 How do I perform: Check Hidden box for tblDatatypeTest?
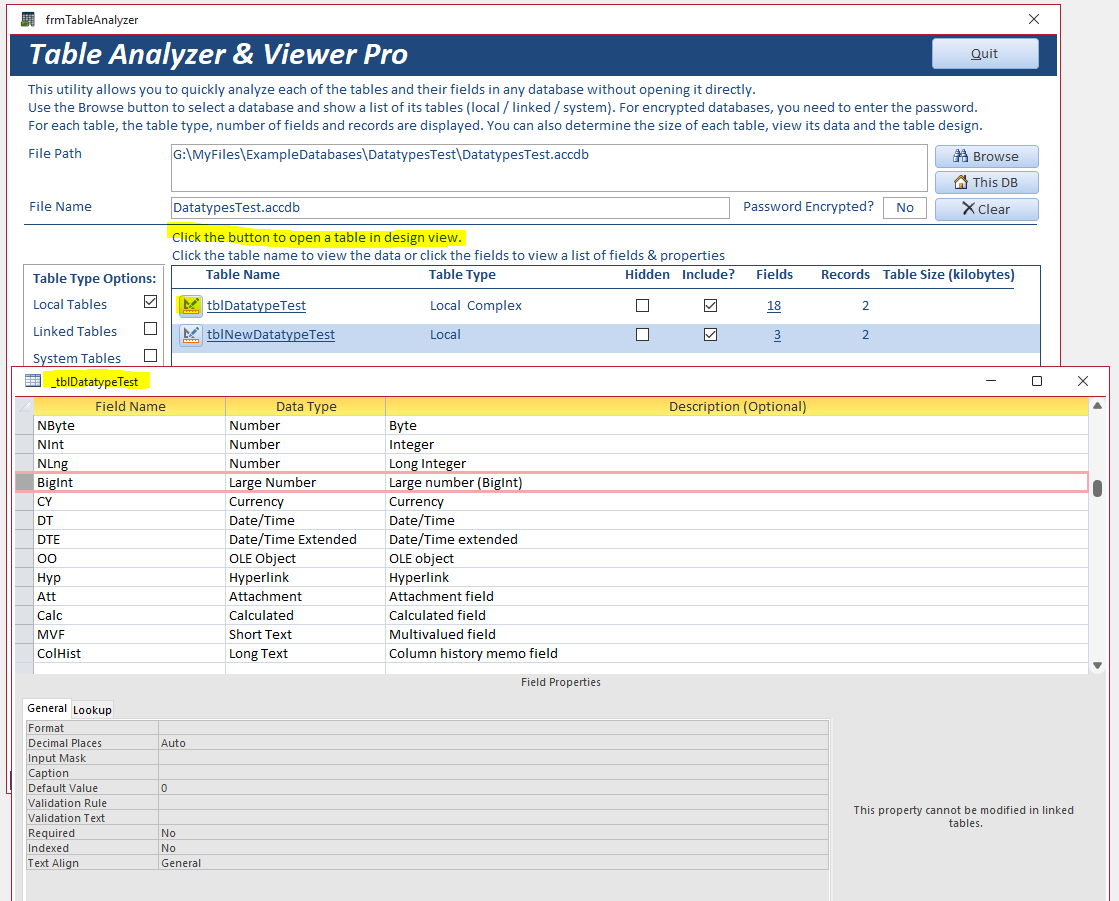[x=642, y=305]
